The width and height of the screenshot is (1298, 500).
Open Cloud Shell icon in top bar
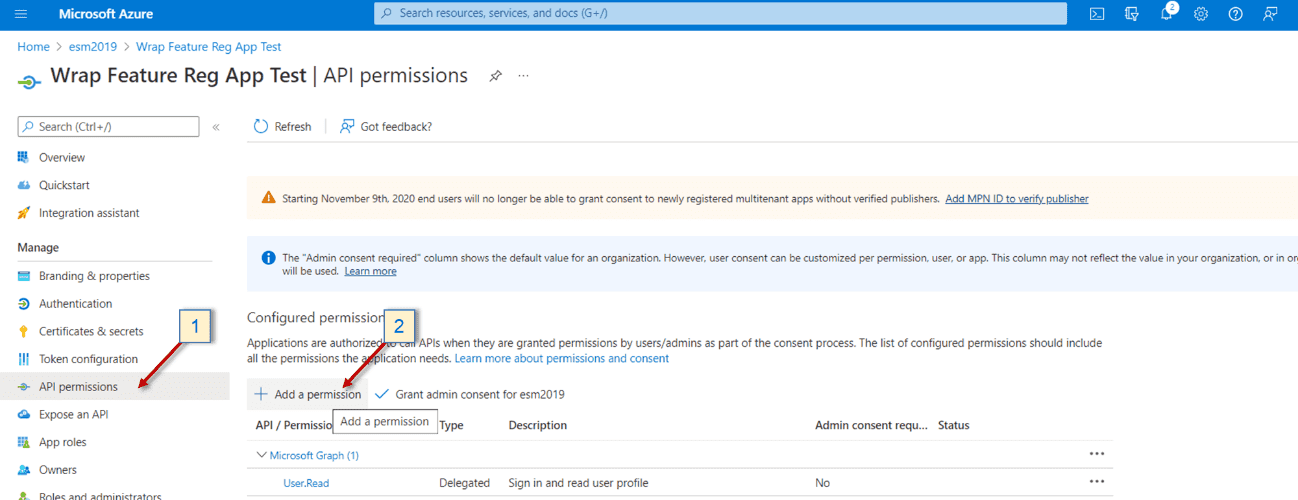click(1097, 14)
